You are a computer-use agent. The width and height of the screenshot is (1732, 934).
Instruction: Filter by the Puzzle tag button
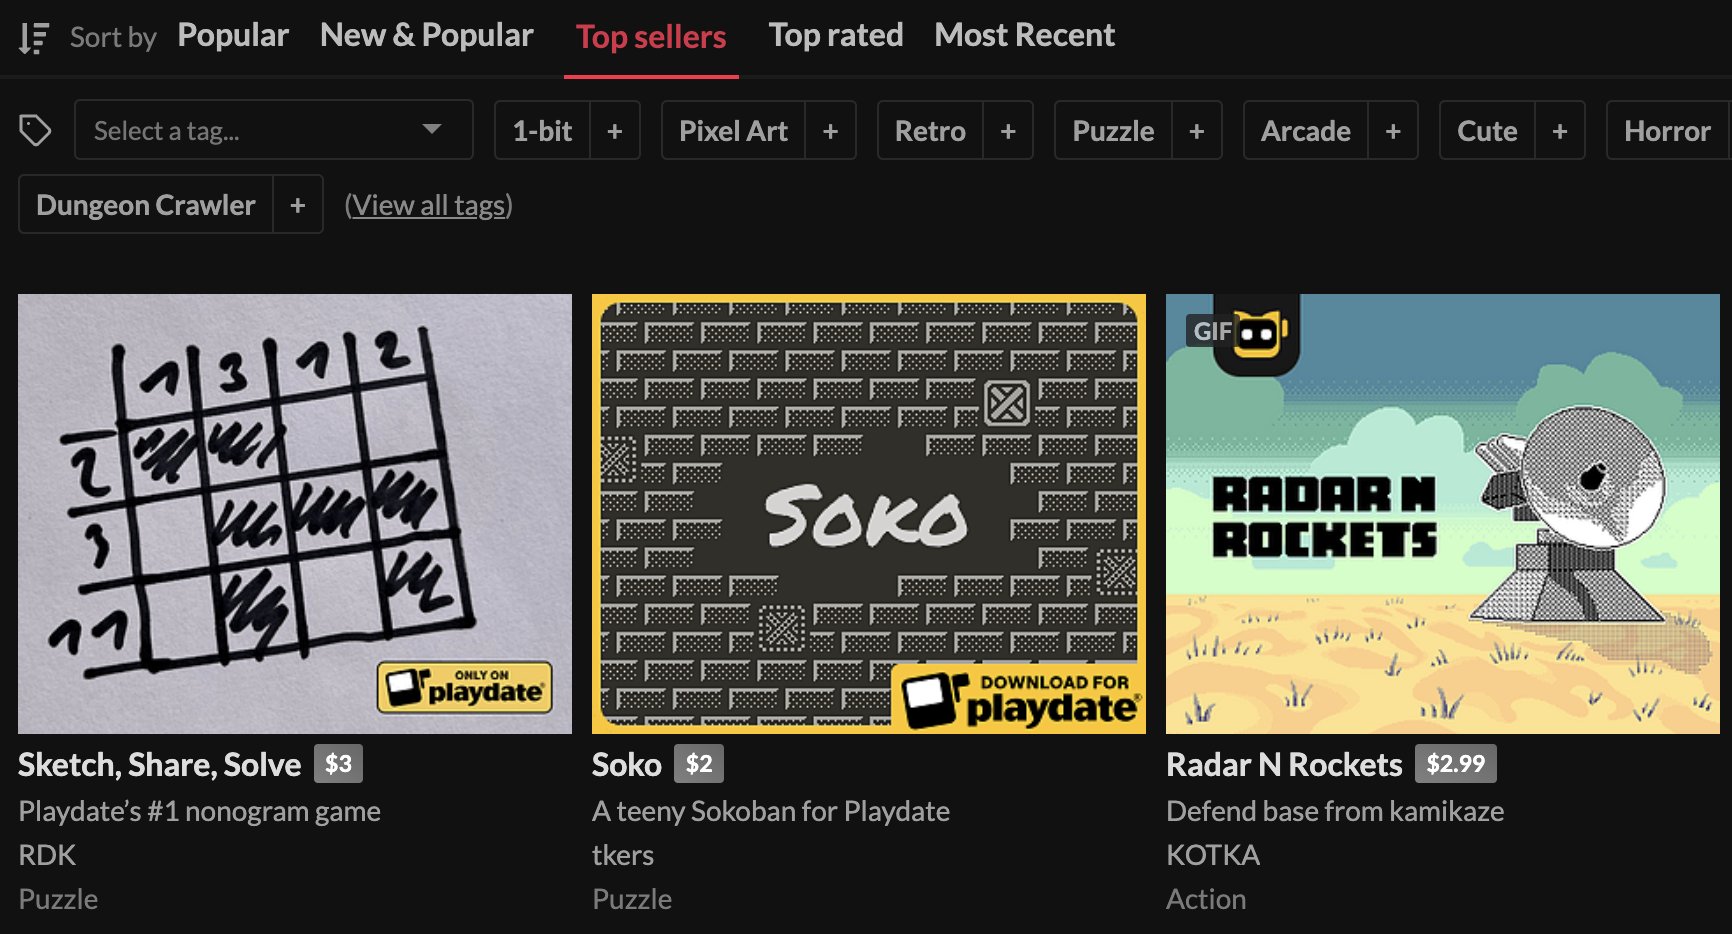[x=1113, y=130]
